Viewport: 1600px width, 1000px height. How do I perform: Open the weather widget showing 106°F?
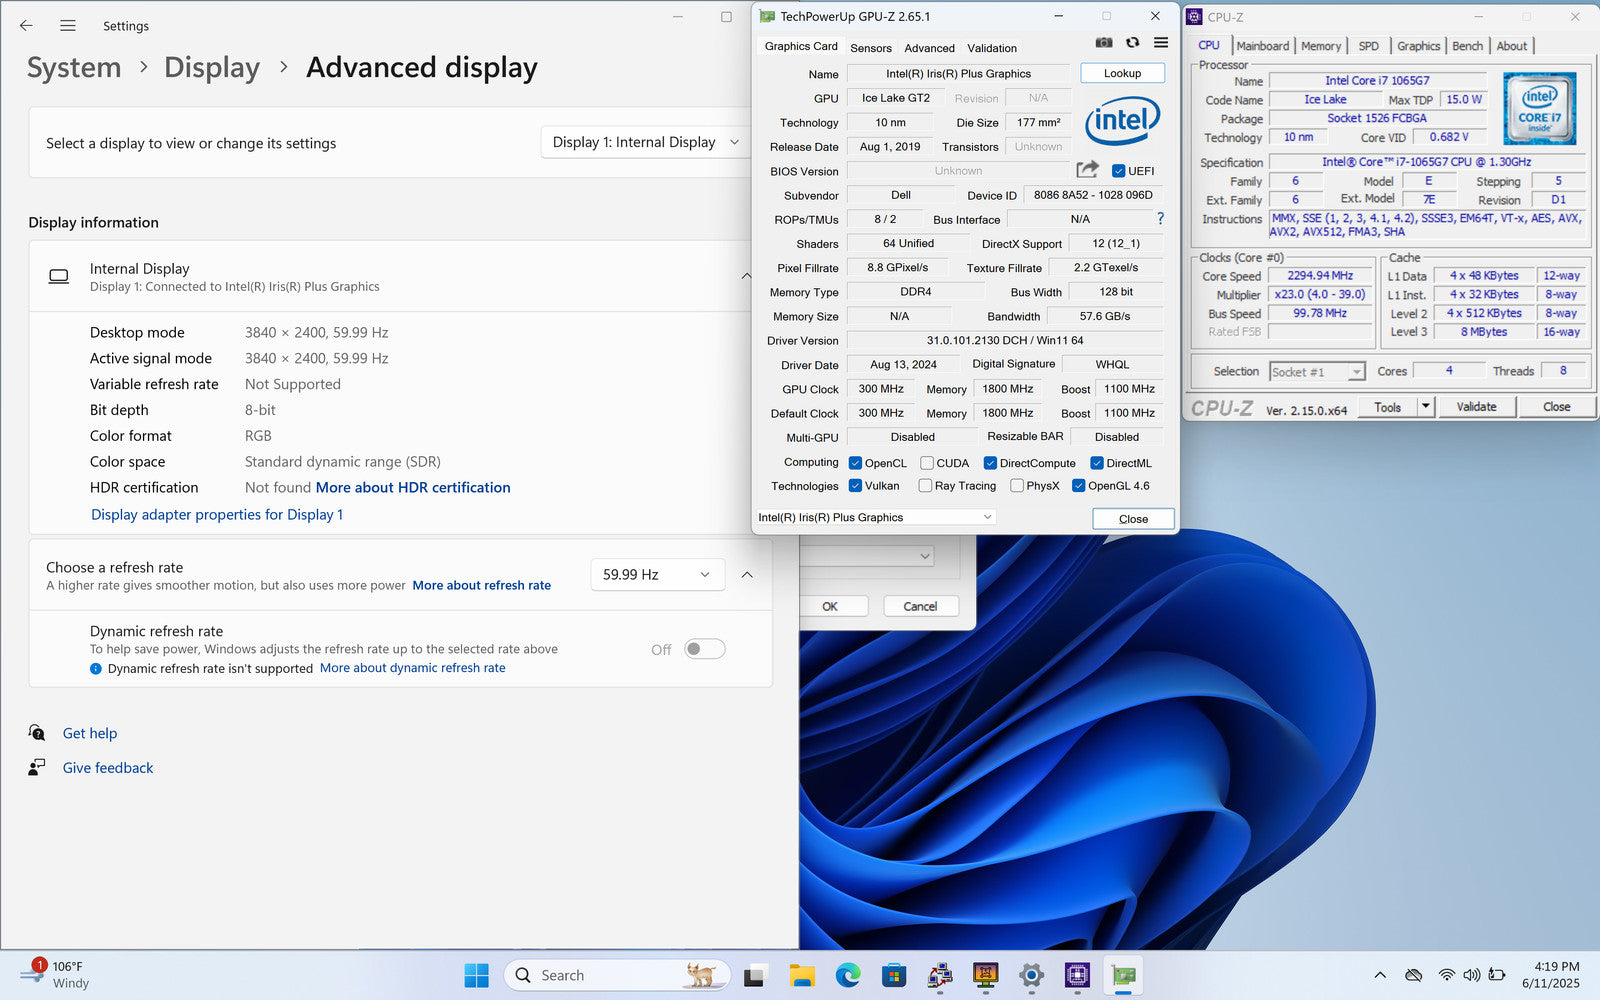click(x=58, y=975)
